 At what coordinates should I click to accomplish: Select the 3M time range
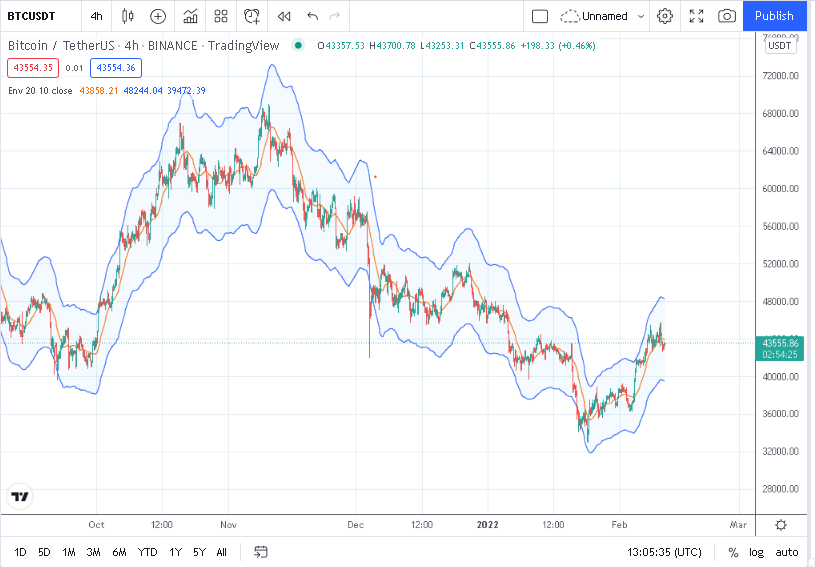coord(94,552)
